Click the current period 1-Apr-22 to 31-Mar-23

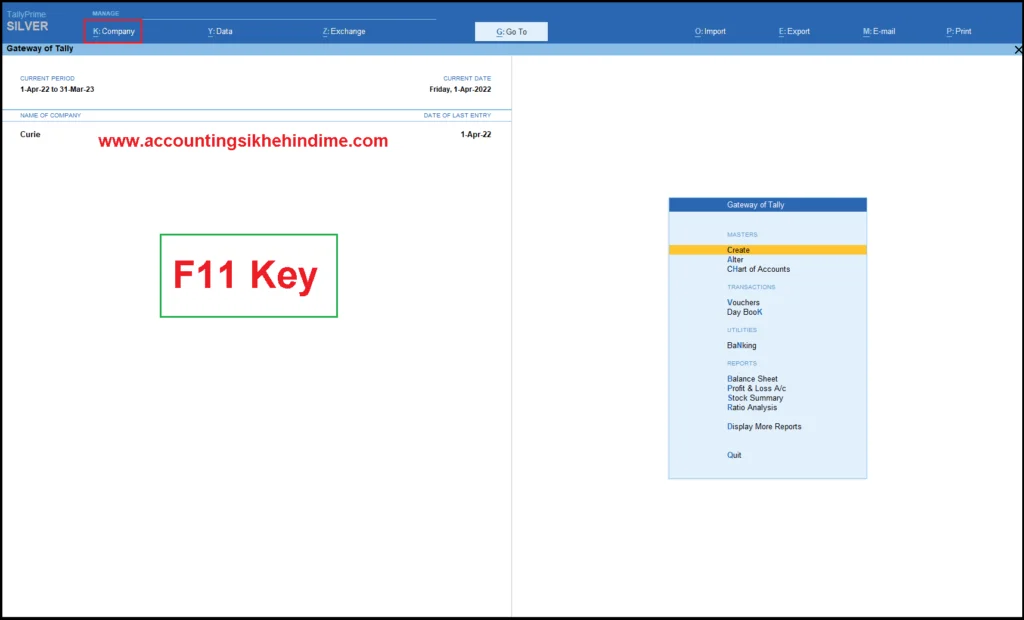tap(57, 90)
